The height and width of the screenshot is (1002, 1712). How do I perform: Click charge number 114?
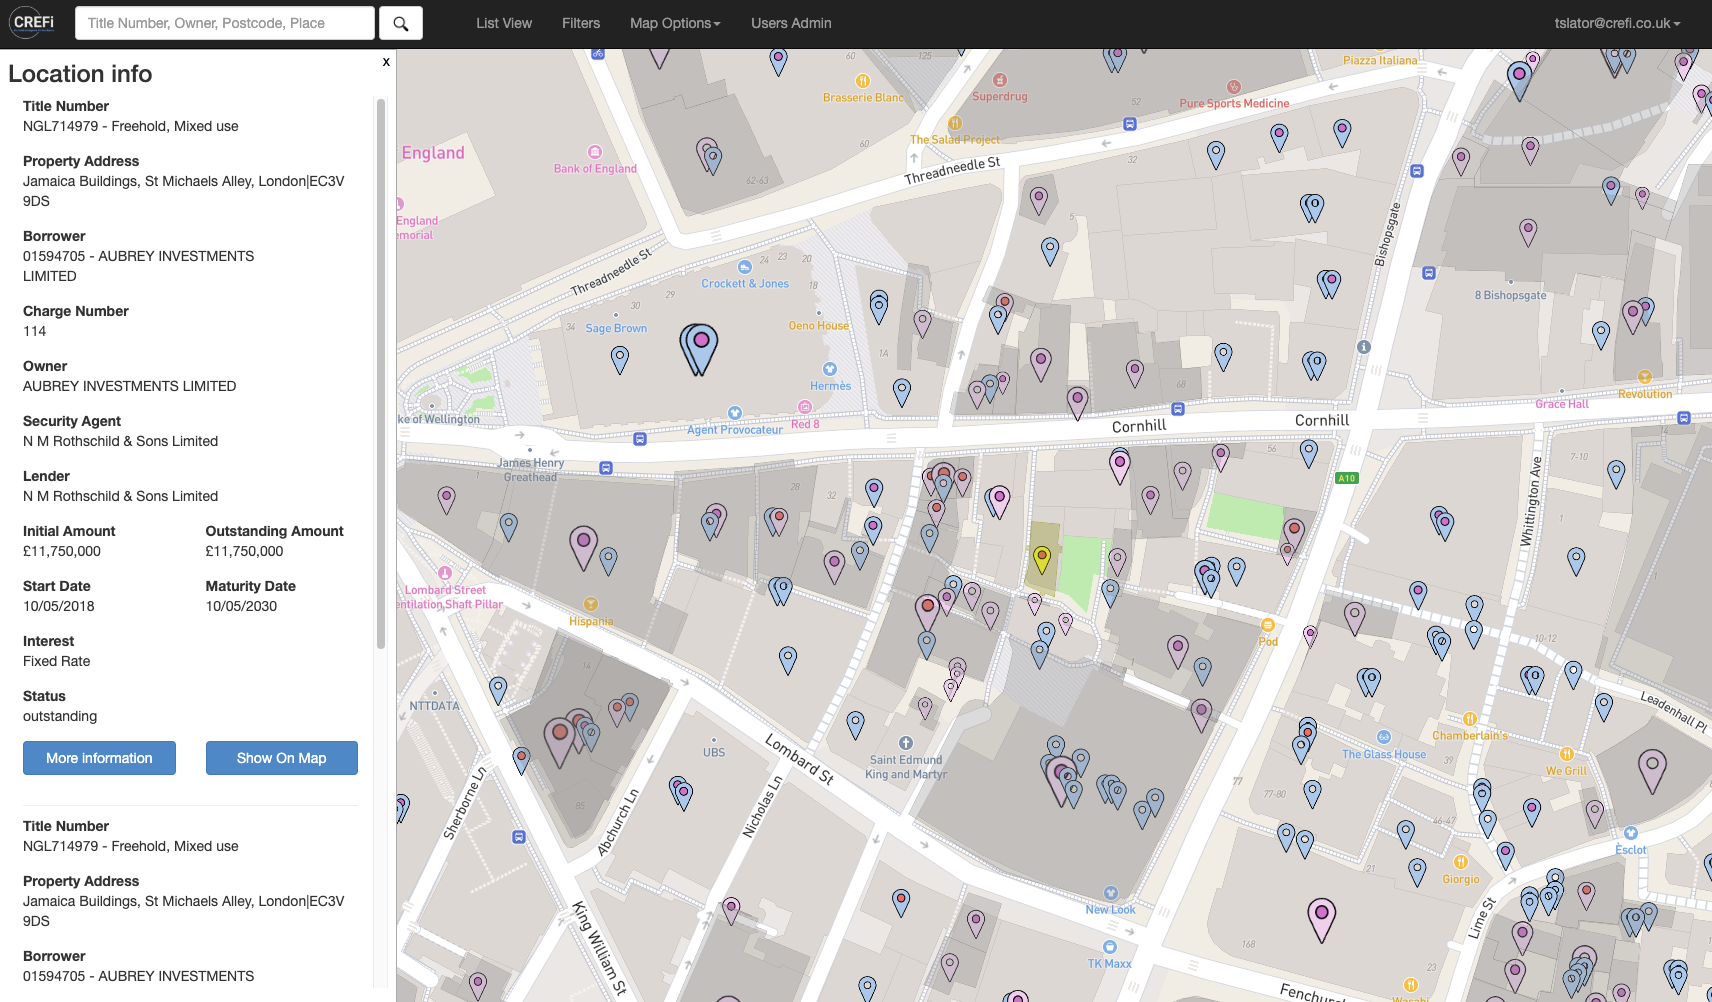[35, 331]
